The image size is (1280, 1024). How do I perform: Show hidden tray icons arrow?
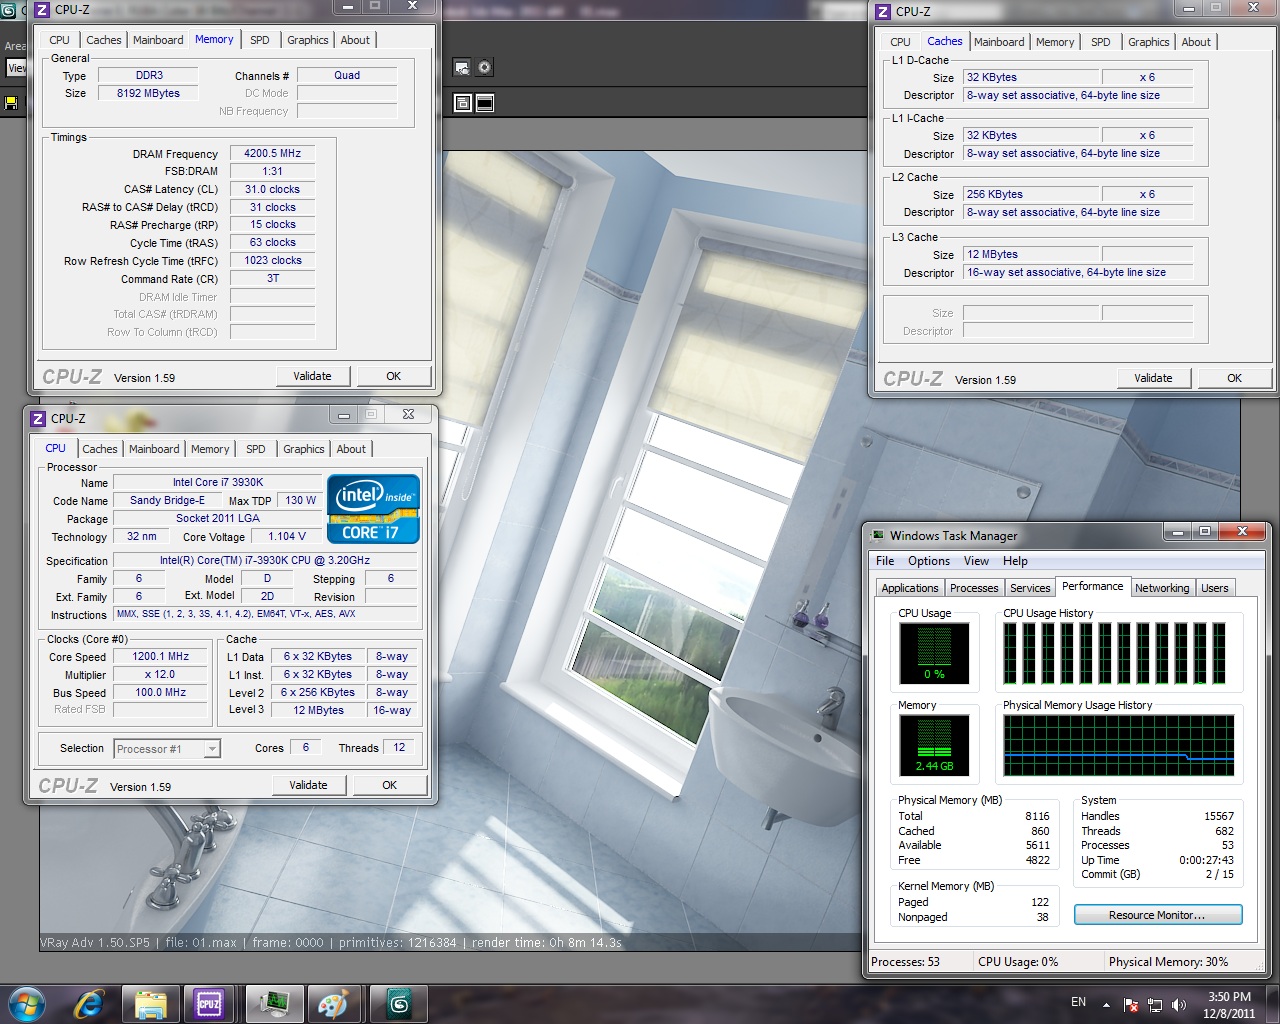pyautogui.click(x=1106, y=1005)
